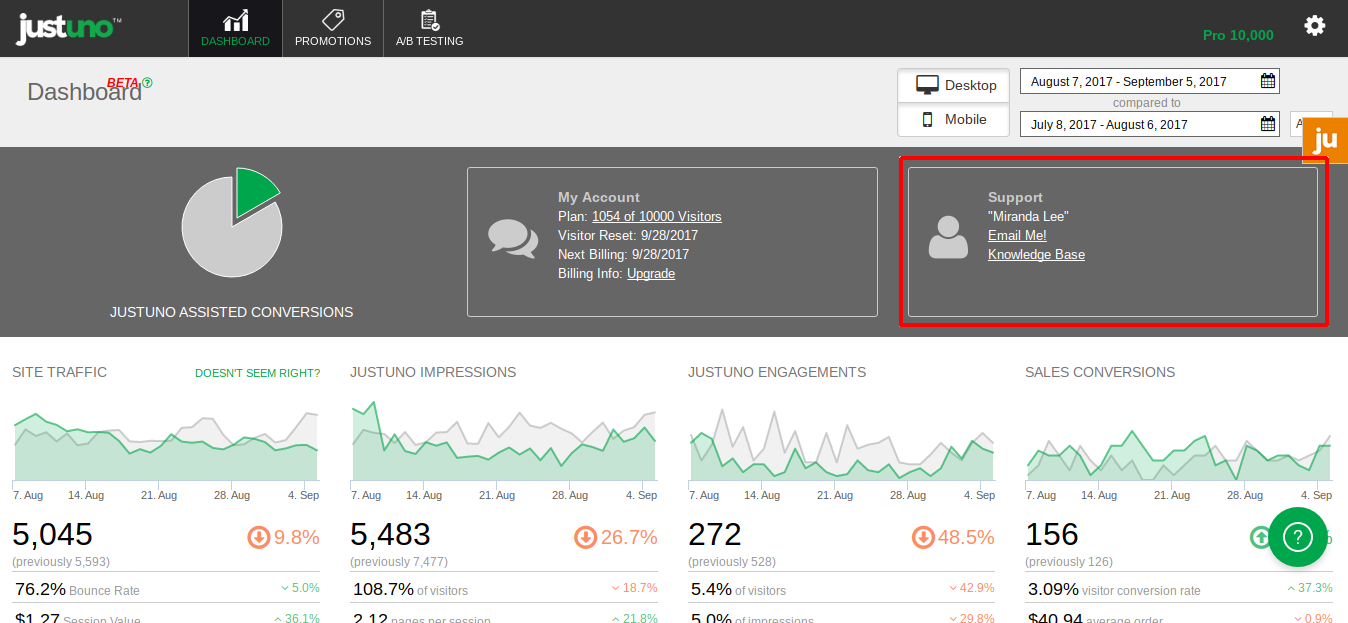
Task: Click the 'compared to' label between date ranges
Action: 1147,103
